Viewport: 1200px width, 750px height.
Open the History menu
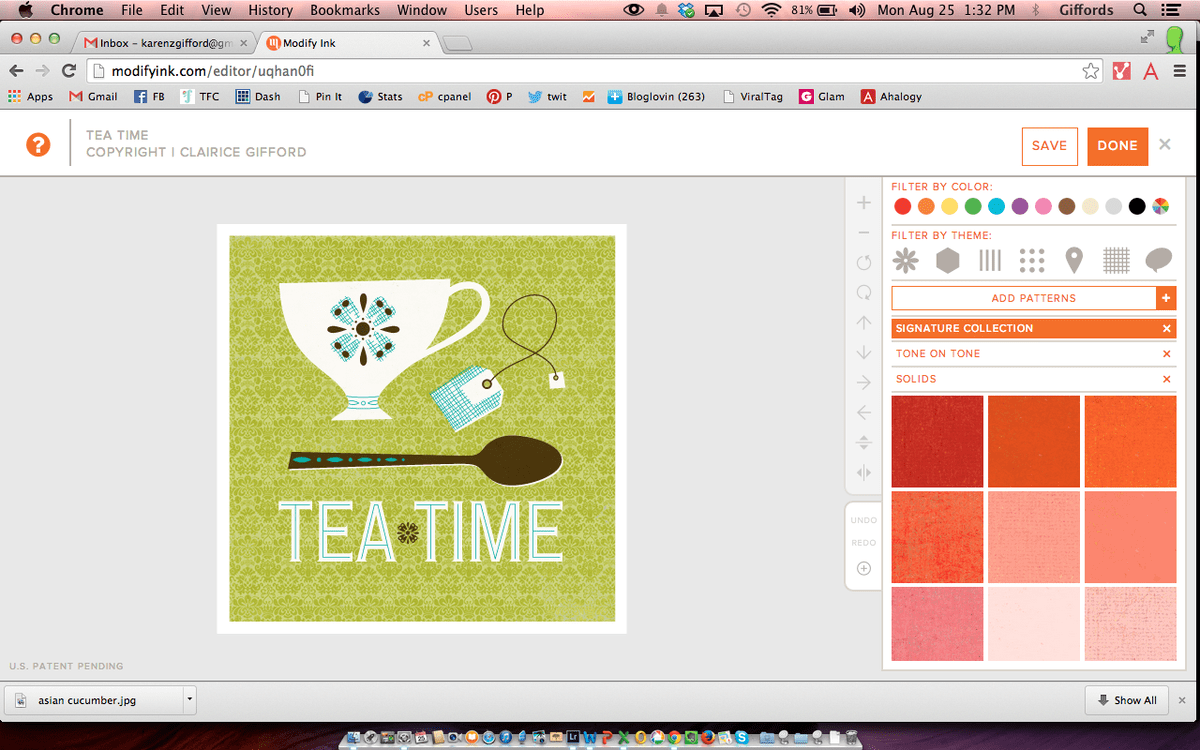click(x=271, y=10)
